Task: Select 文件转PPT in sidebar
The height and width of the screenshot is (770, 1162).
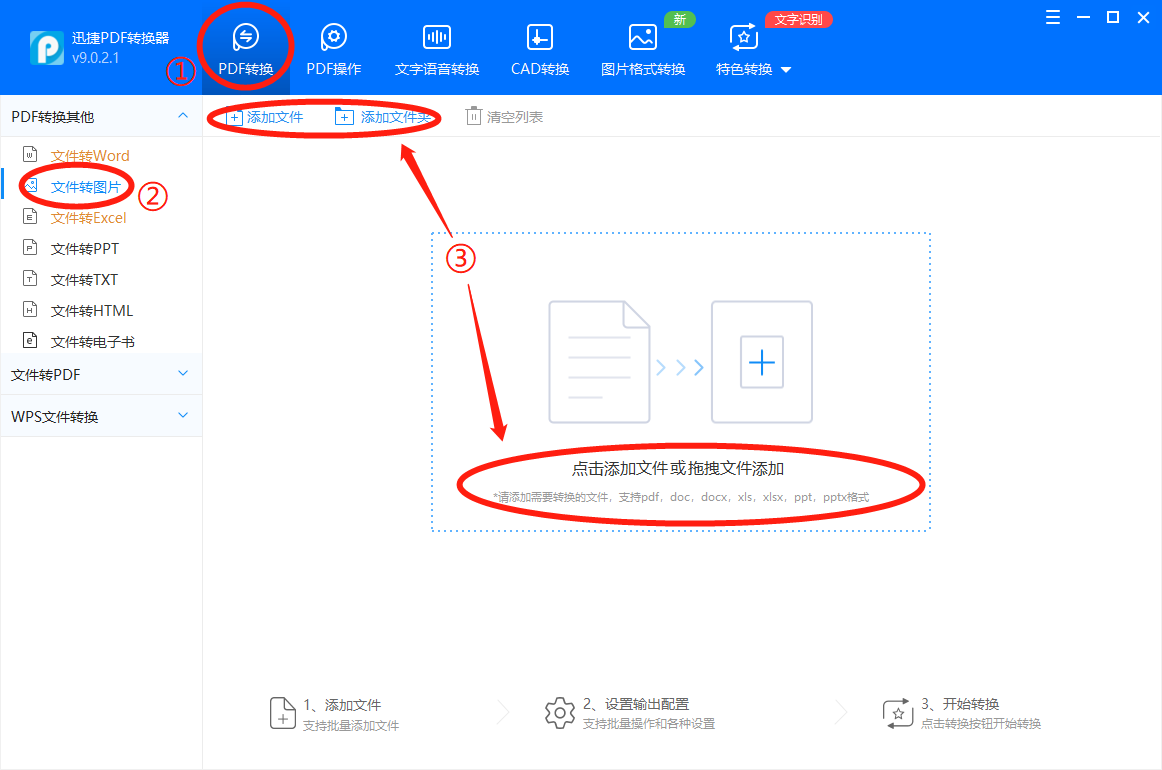Action: 84,249
